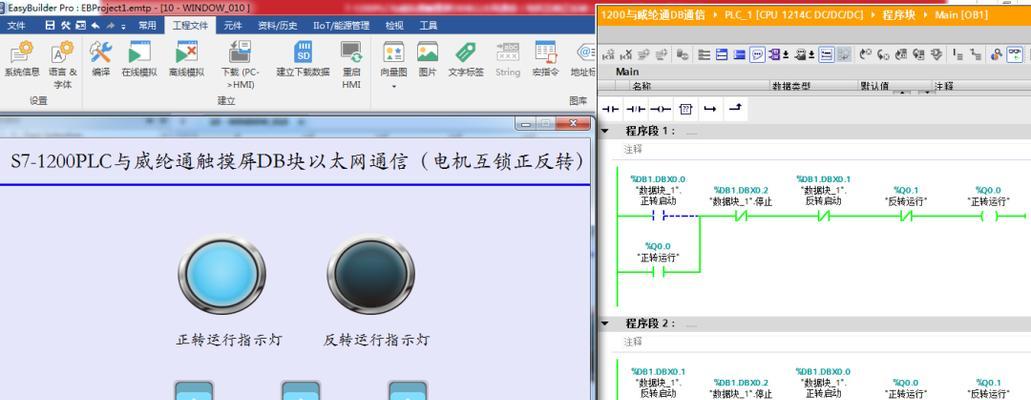Image resolution: width=1031 pixels, height=400 pixels.
Task: Insert an empty box ?? from favorites
Action: click(x=685, y=109)
